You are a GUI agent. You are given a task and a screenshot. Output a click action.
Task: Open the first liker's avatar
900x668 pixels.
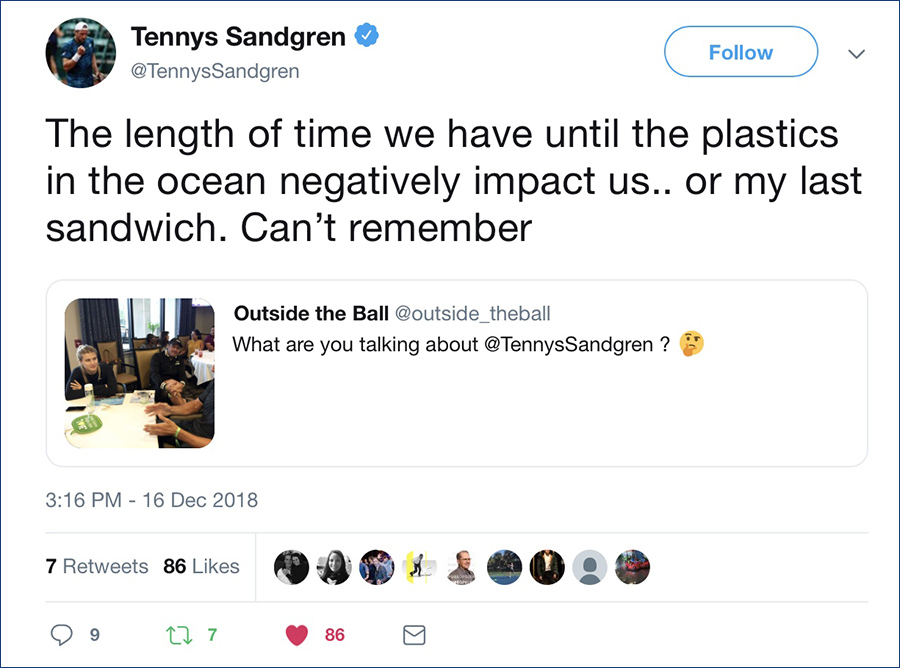[x=292, y=567]
